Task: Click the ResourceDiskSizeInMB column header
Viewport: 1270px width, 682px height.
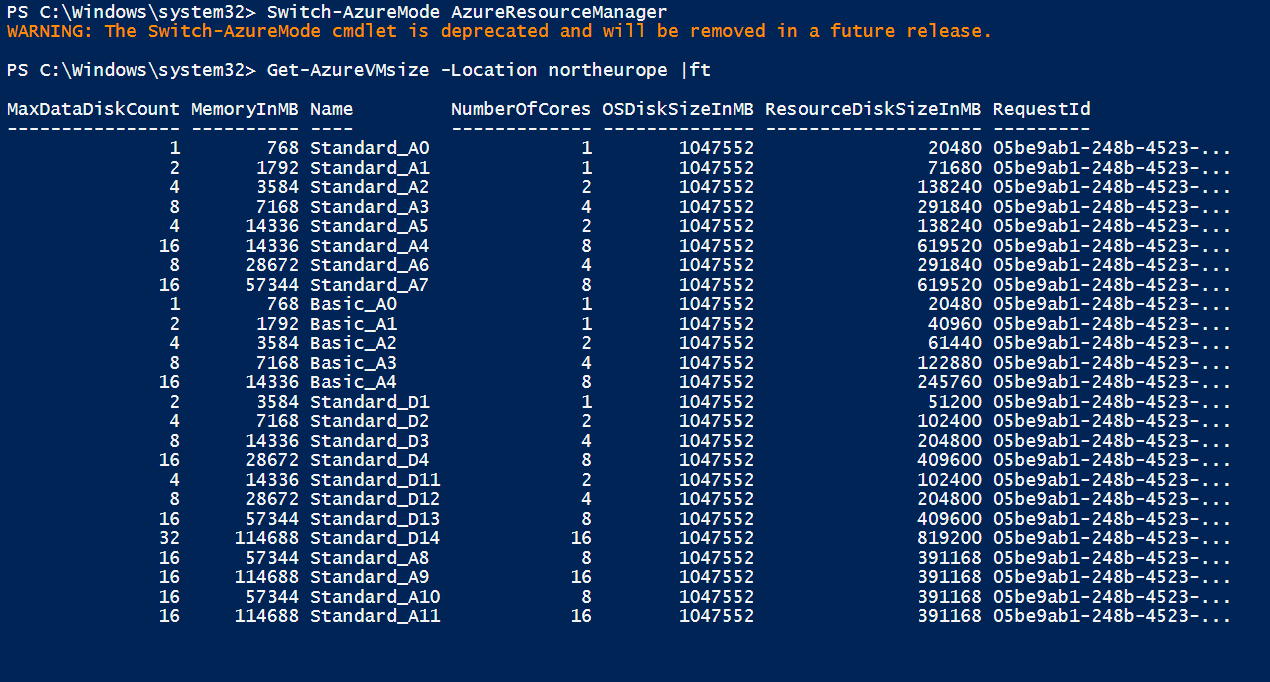Action: (x=873, y=109)
